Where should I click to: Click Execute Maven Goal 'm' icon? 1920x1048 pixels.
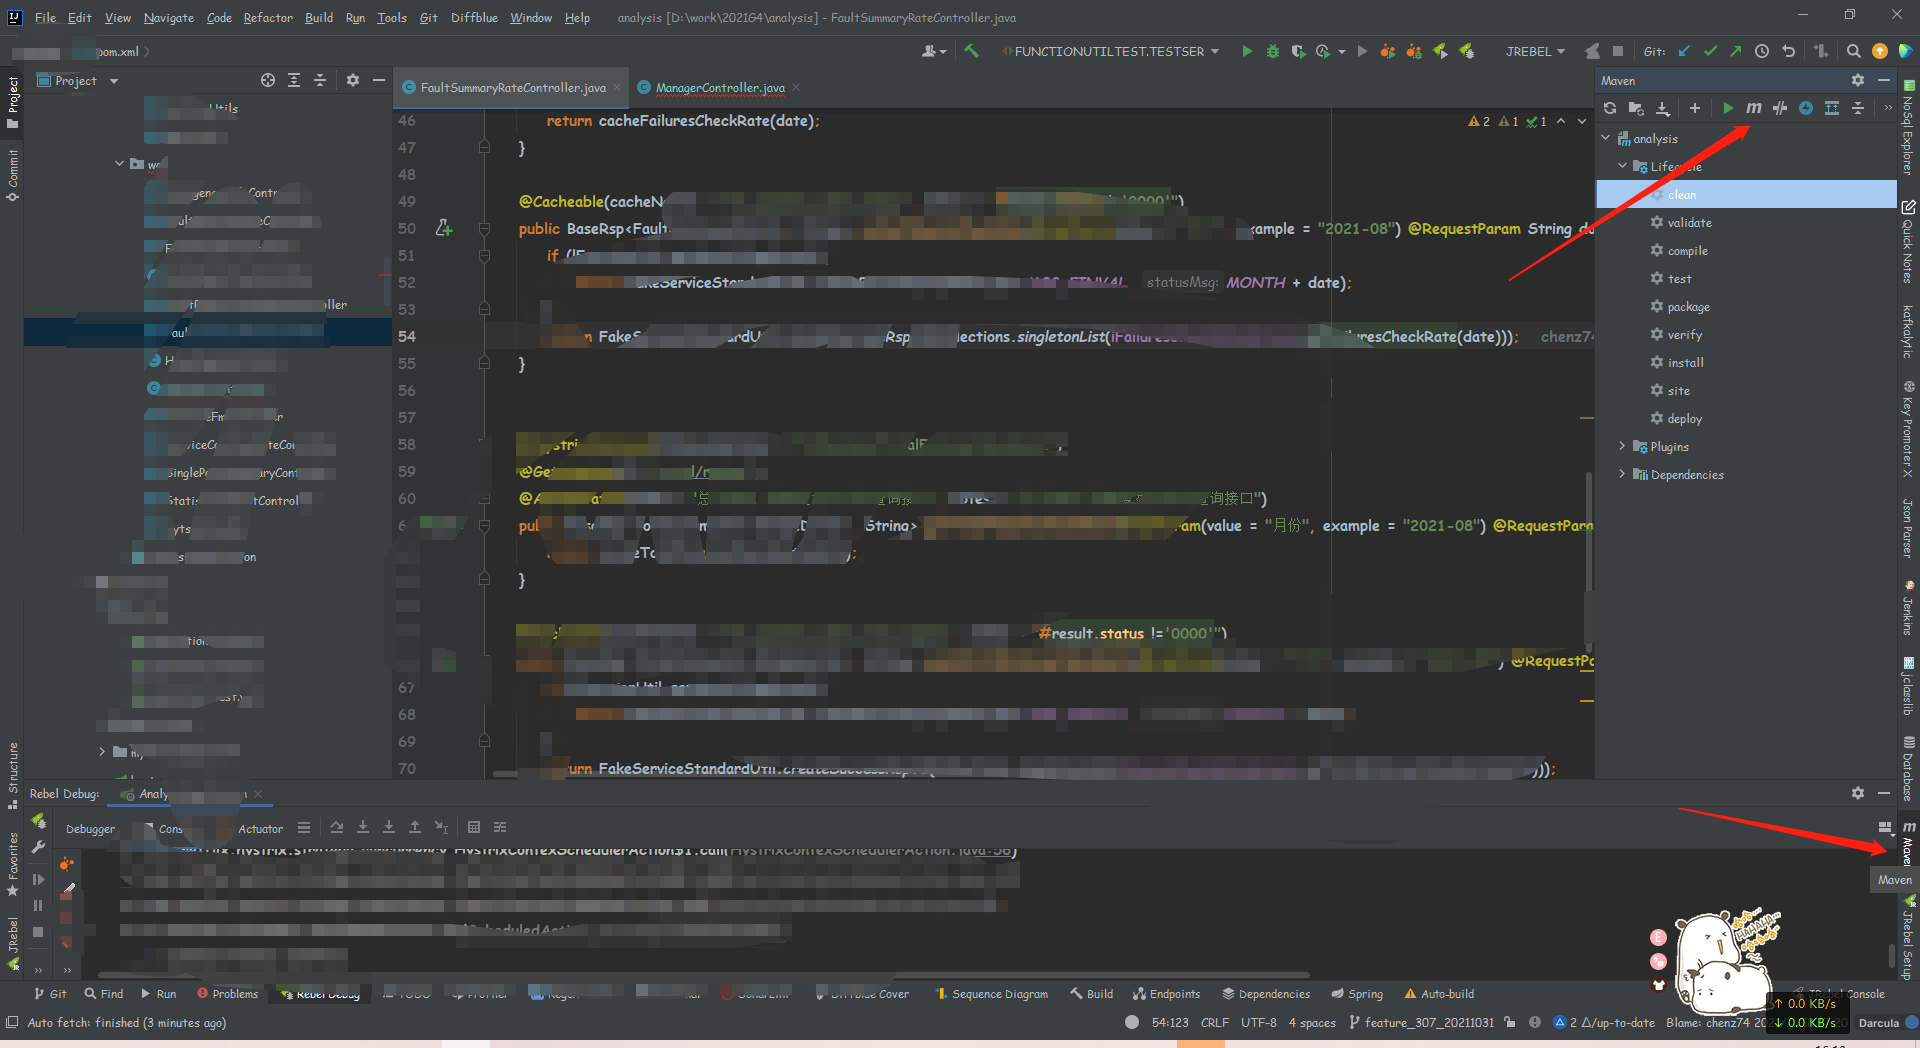tap(1754, 108)
